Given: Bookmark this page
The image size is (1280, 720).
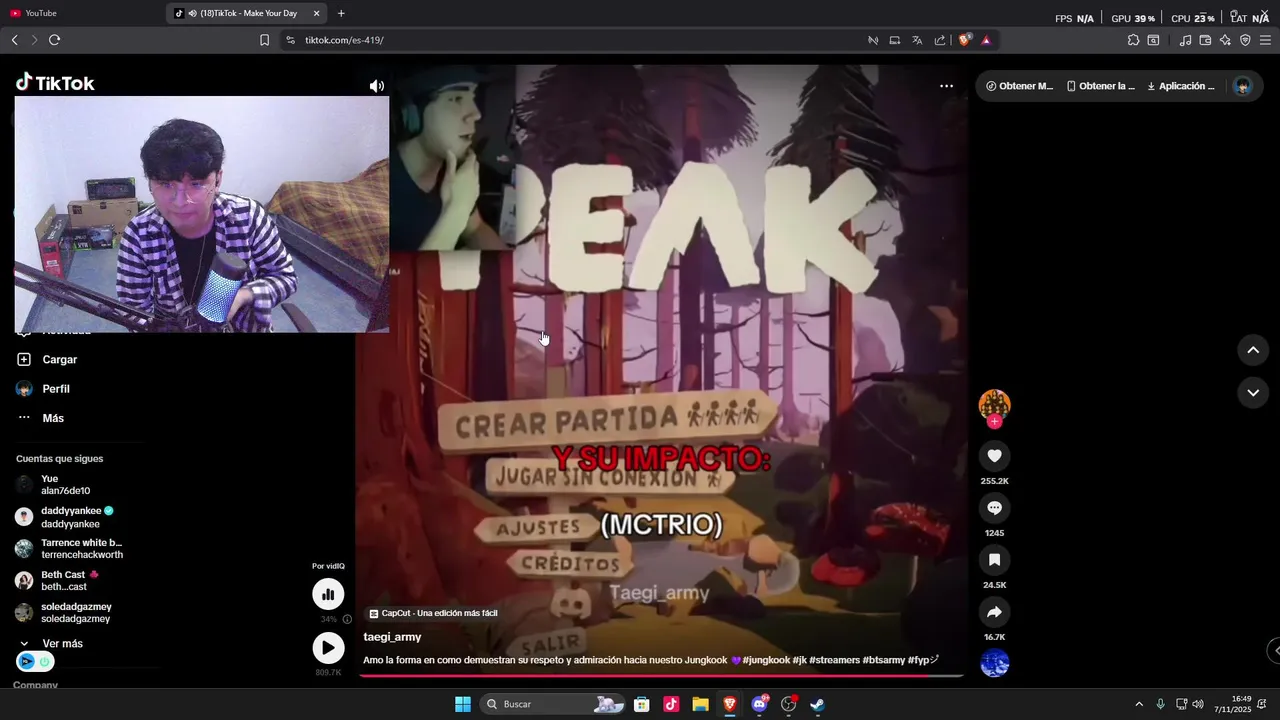Looking at the screenshot, I should 264,40.
